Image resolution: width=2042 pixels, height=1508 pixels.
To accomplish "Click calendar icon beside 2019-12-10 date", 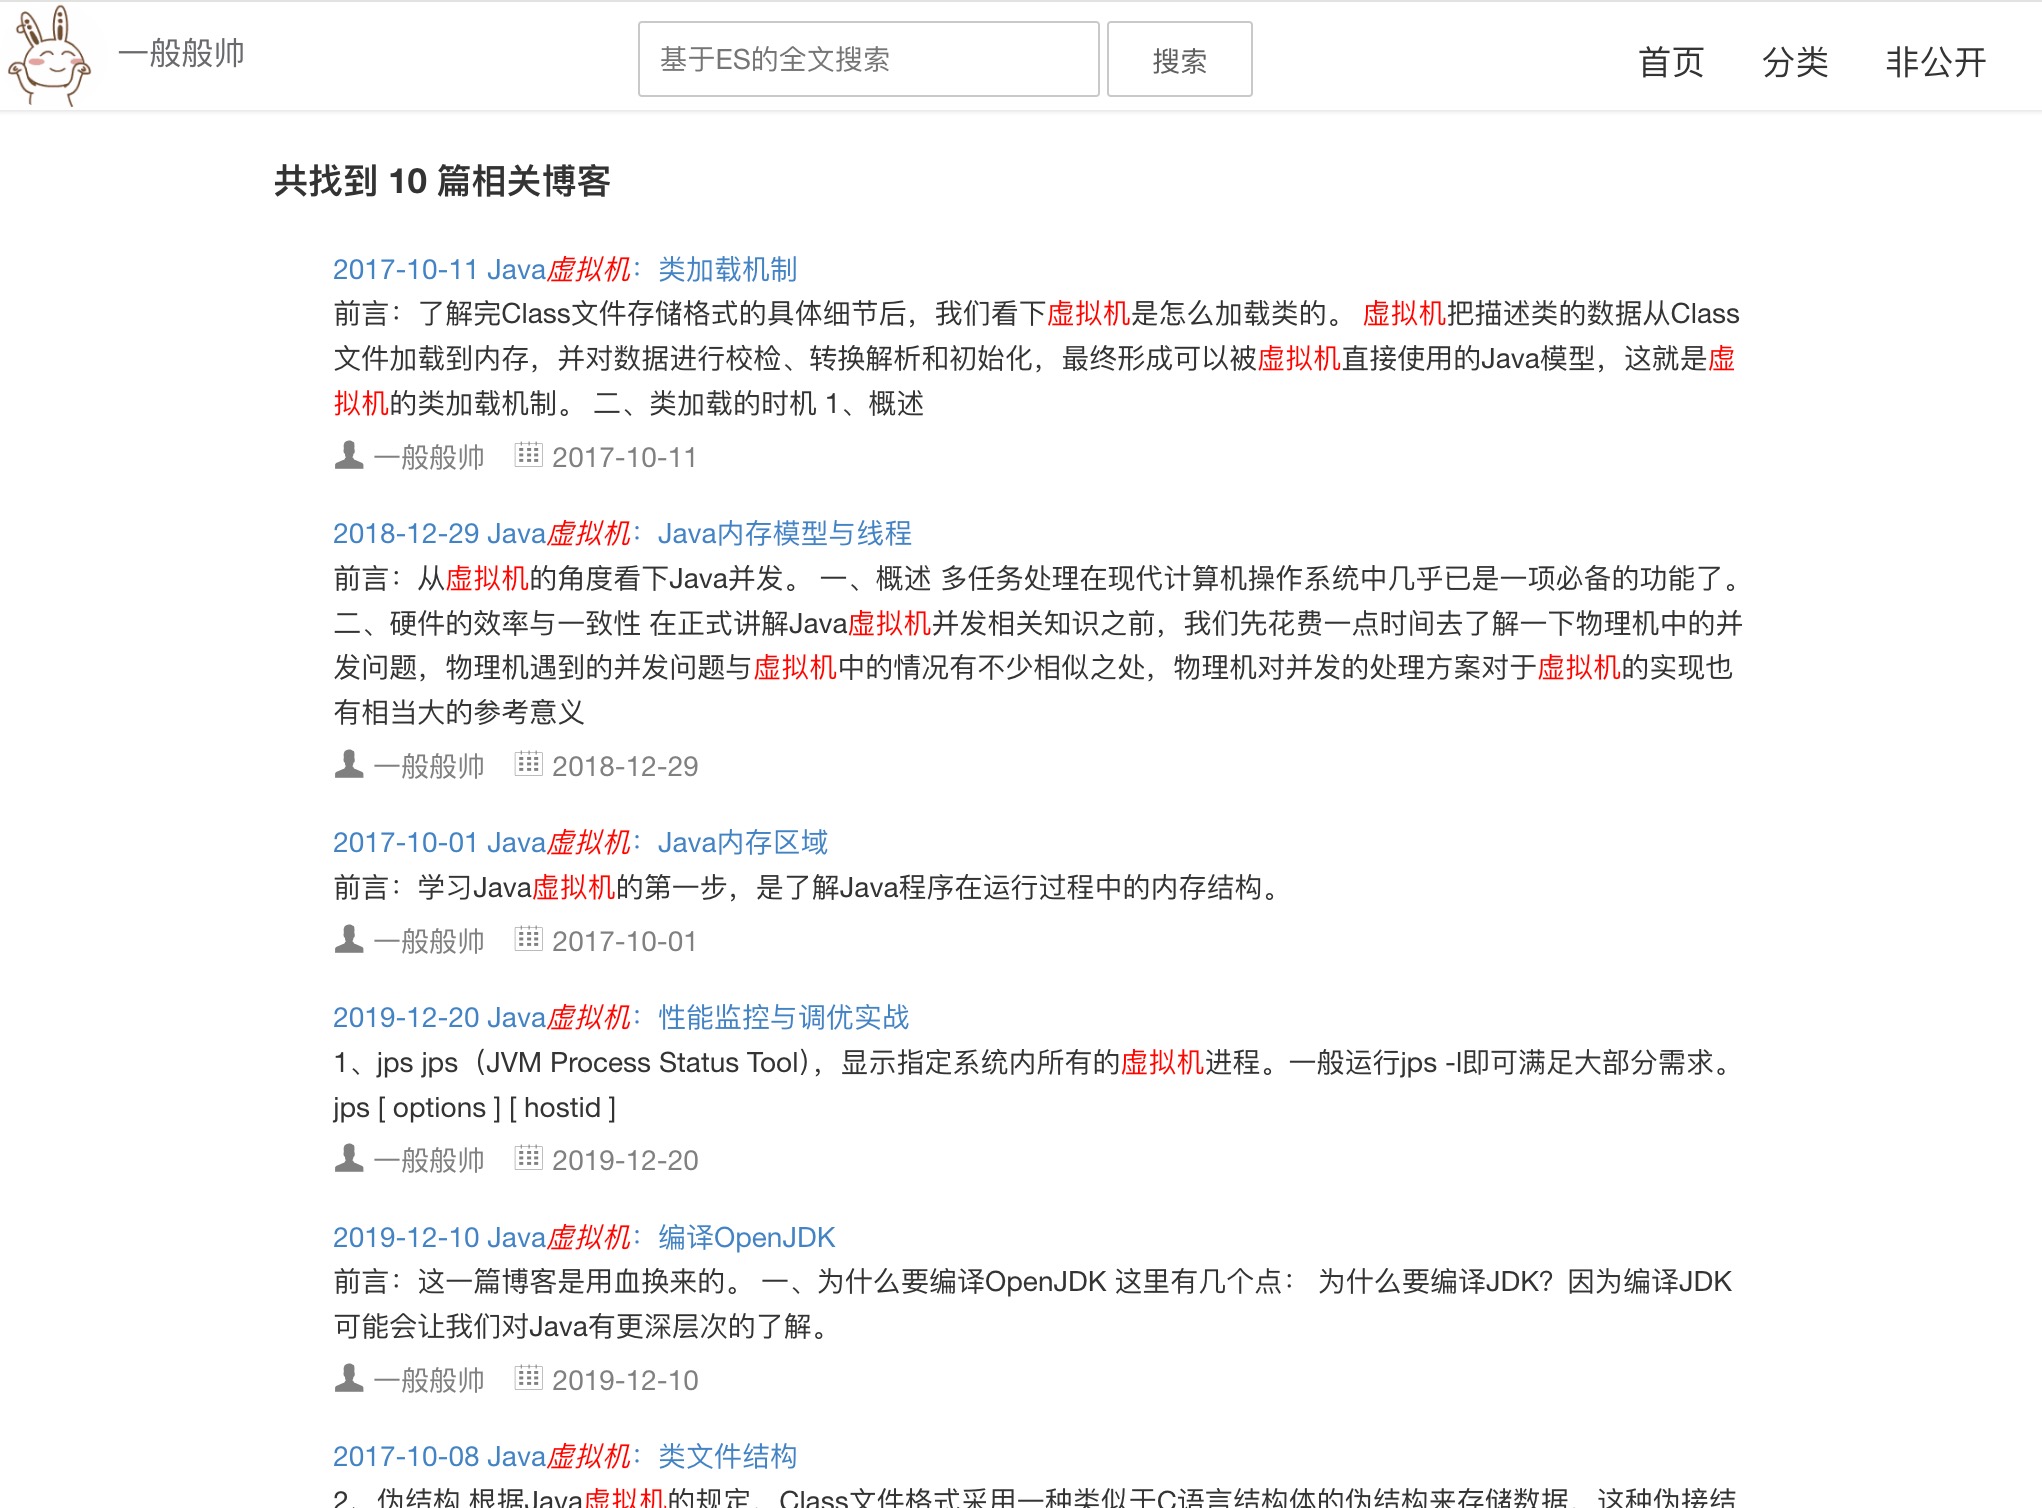I will pyautogui.click(x=528, y=1378).
